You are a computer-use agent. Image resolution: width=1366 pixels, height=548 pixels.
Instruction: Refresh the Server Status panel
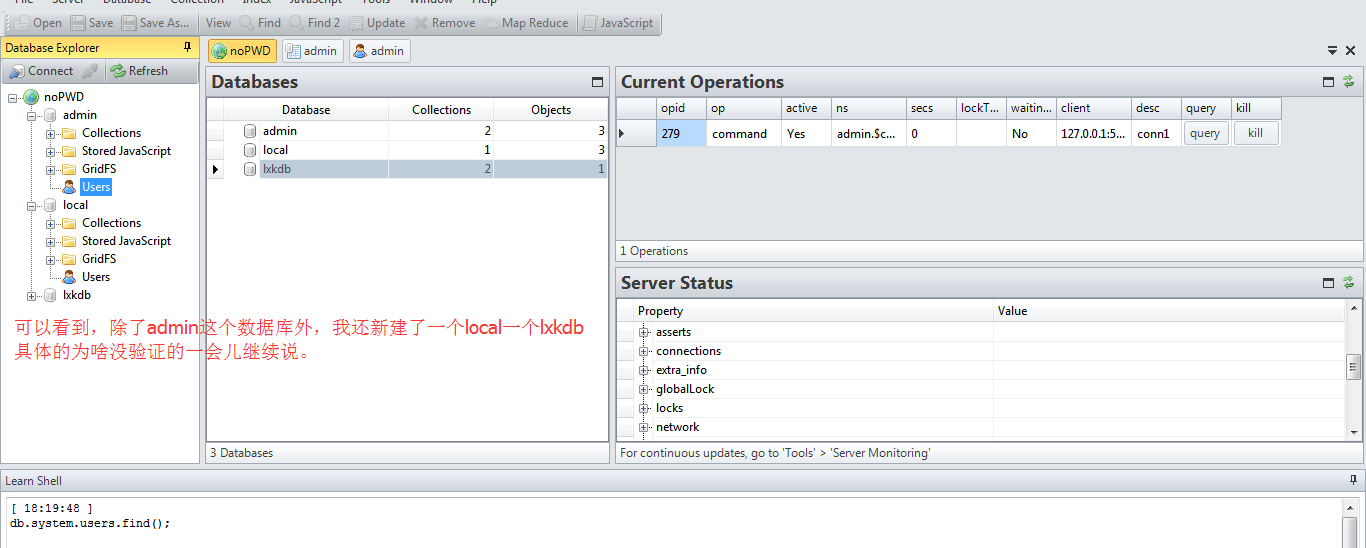pyautogui.click(x=1349, y=283)
